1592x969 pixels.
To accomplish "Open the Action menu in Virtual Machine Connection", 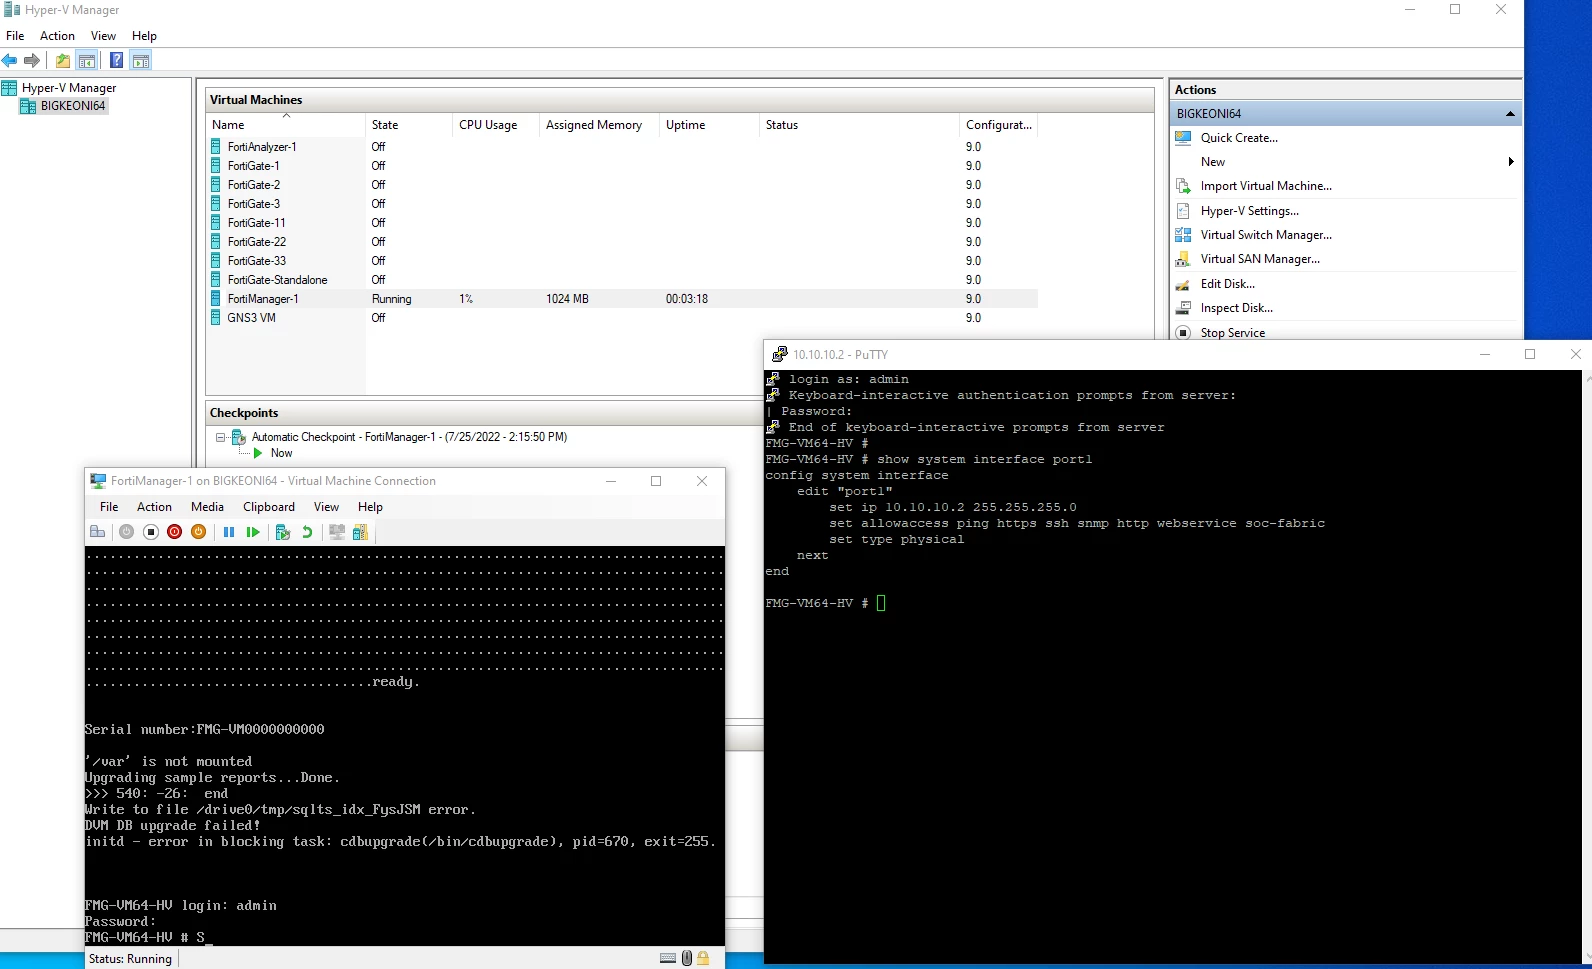I will [154, 507].
